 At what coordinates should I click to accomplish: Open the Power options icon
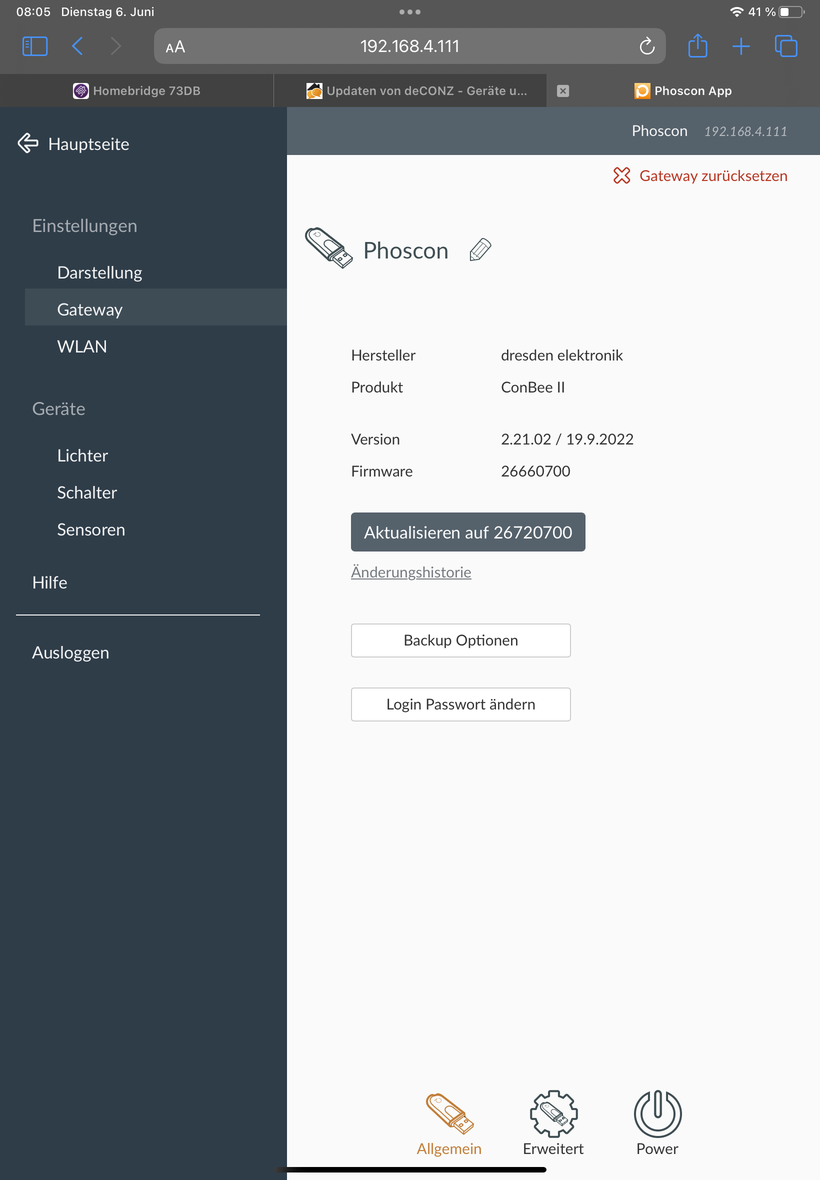657,1123
